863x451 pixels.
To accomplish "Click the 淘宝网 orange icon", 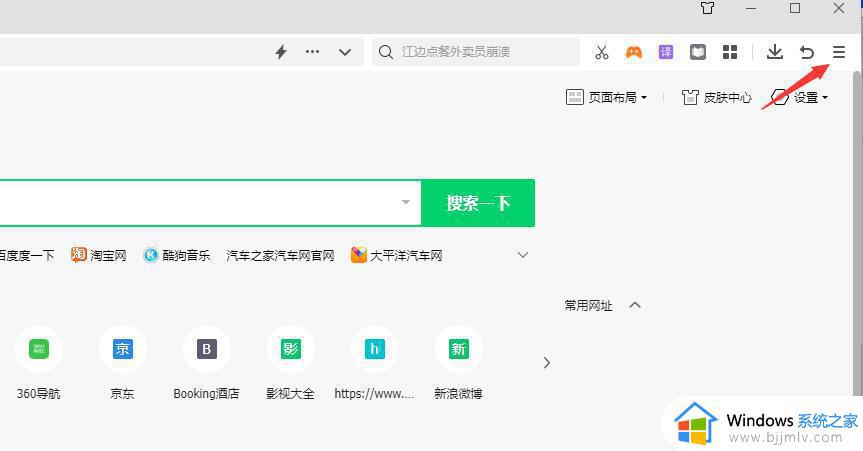I will click(x=79, y=254).
